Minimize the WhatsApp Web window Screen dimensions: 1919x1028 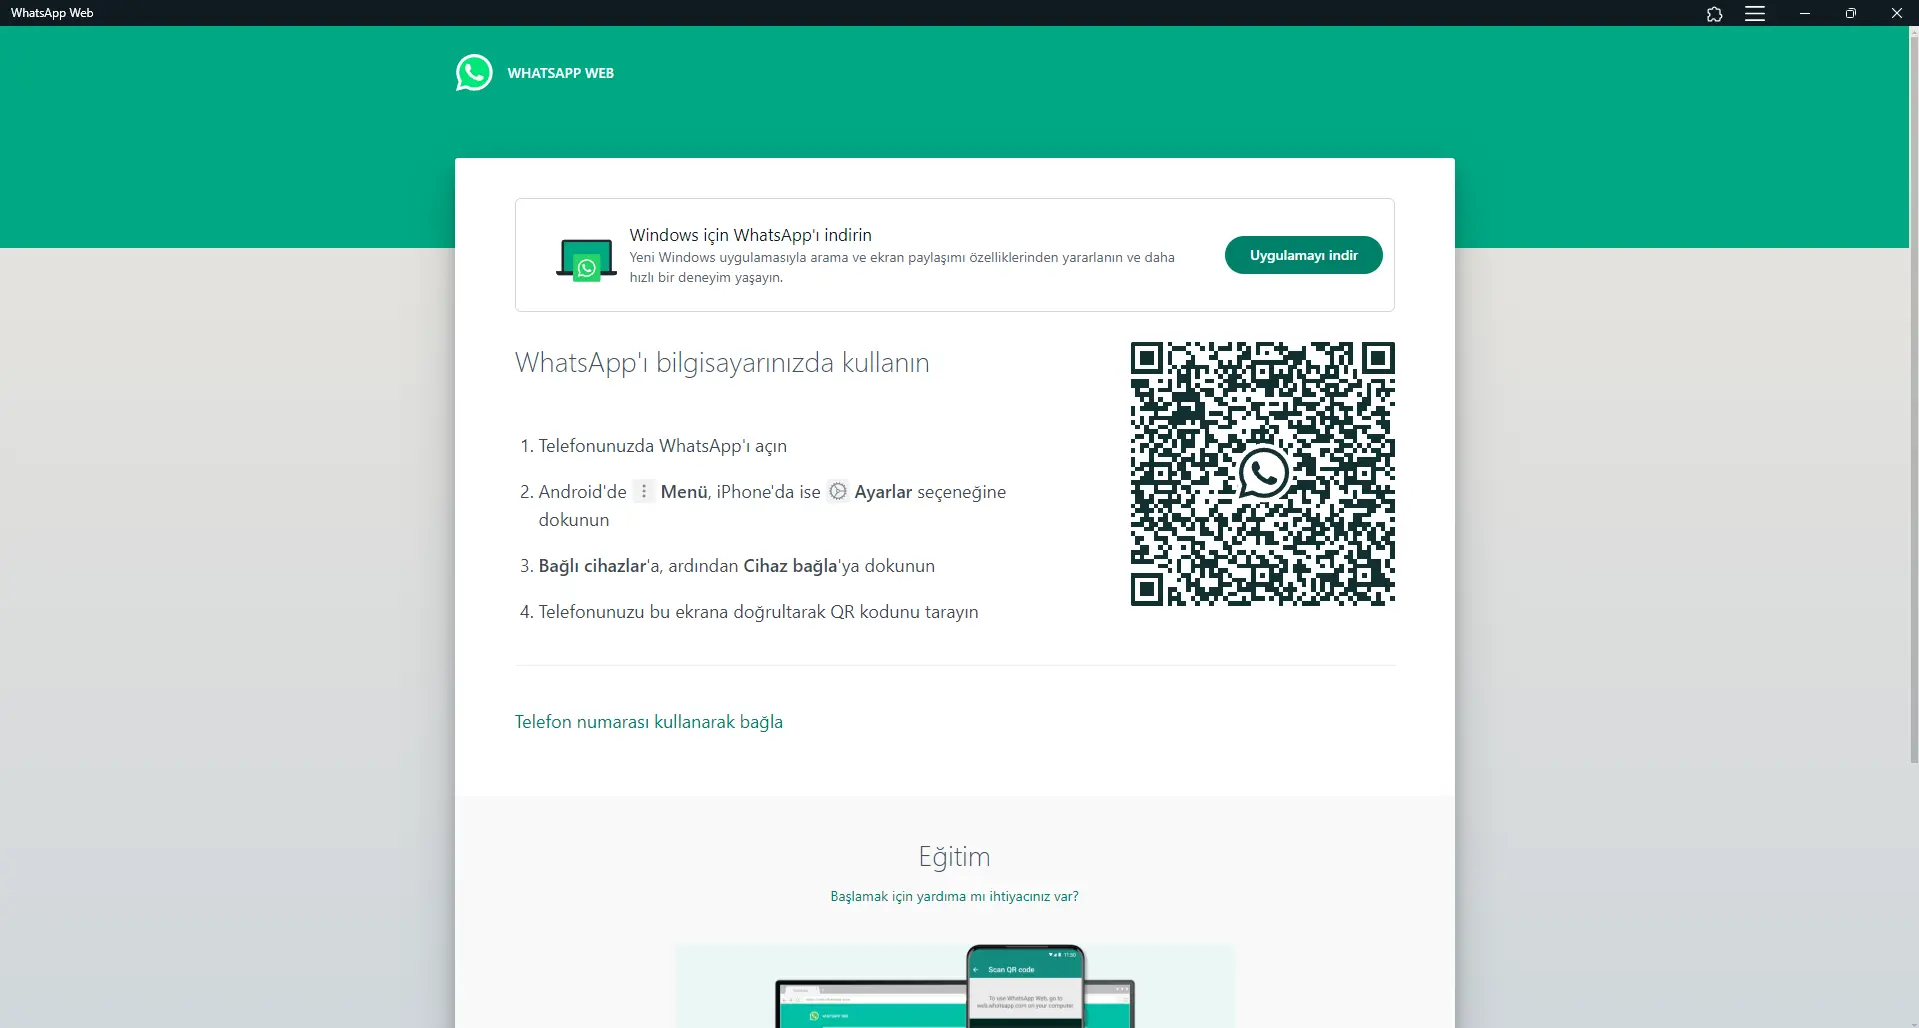point(1805,13)
